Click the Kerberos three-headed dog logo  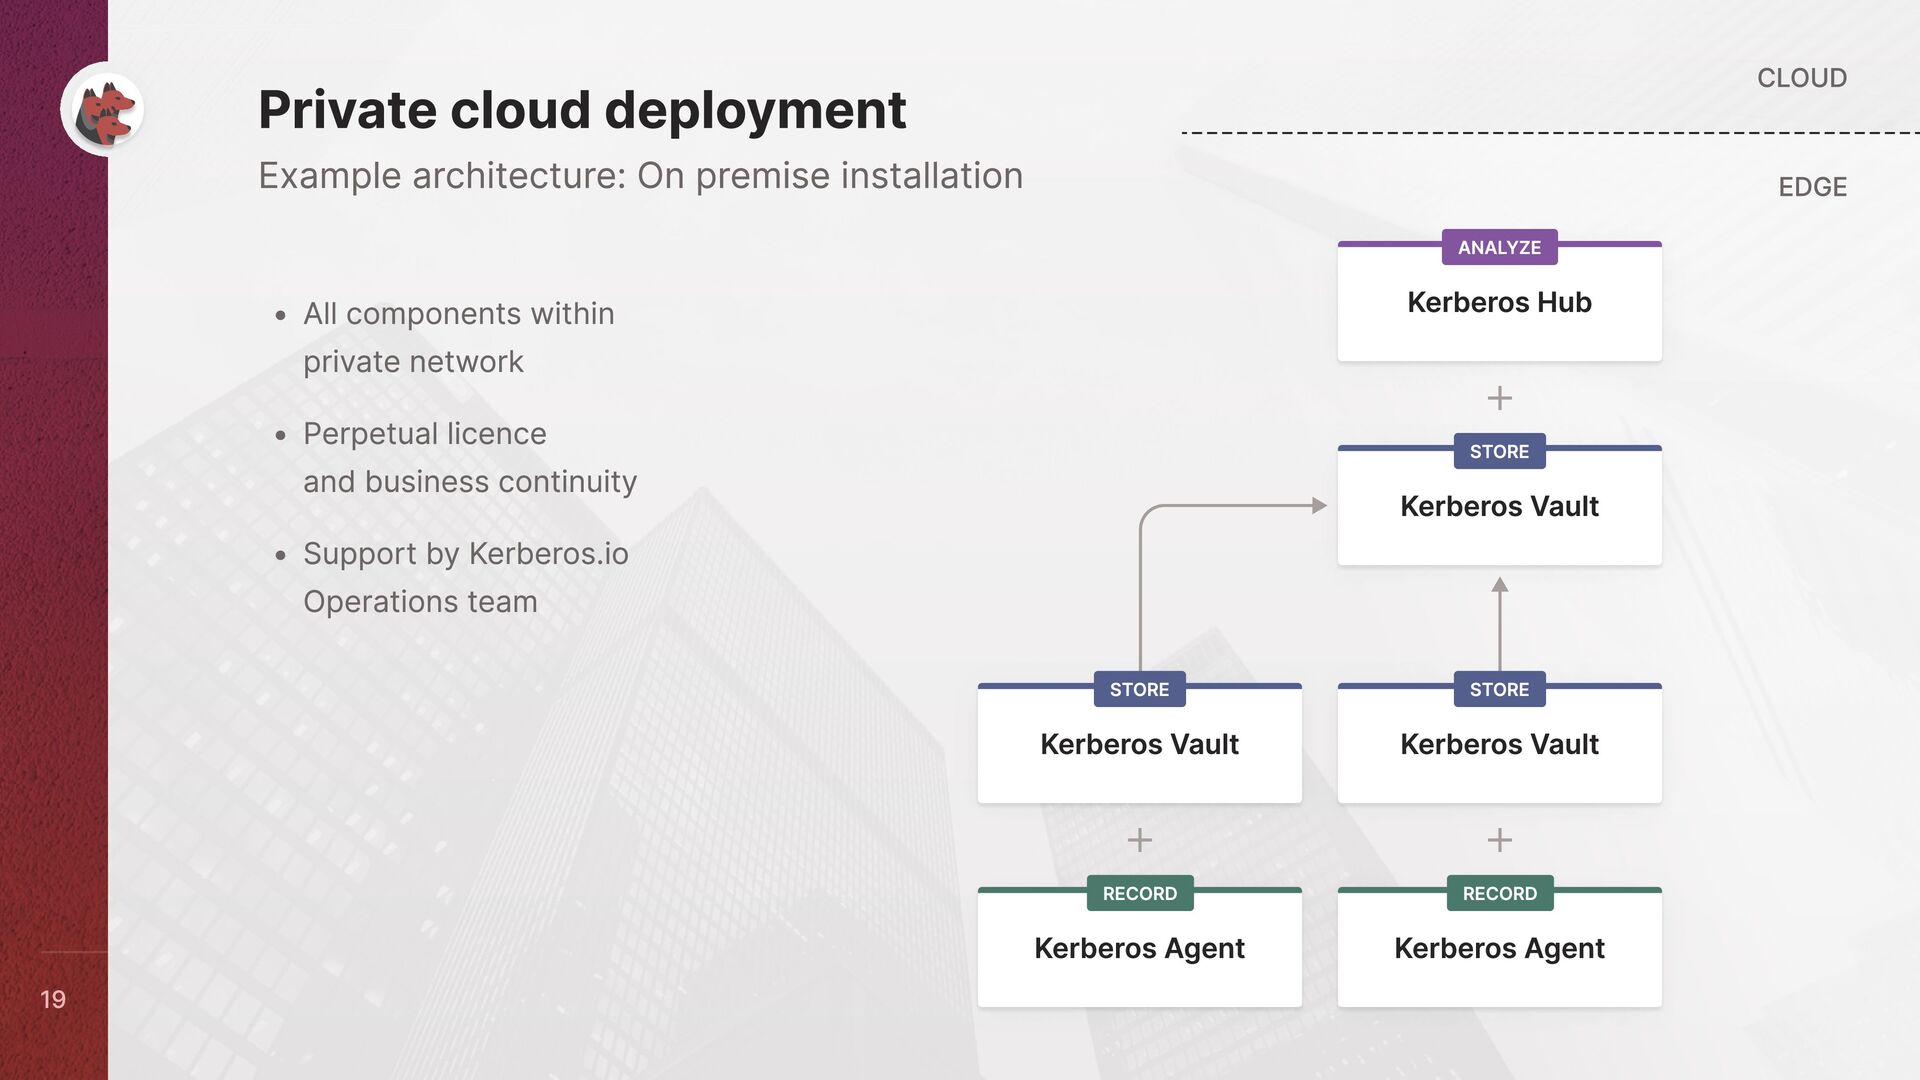103,109
